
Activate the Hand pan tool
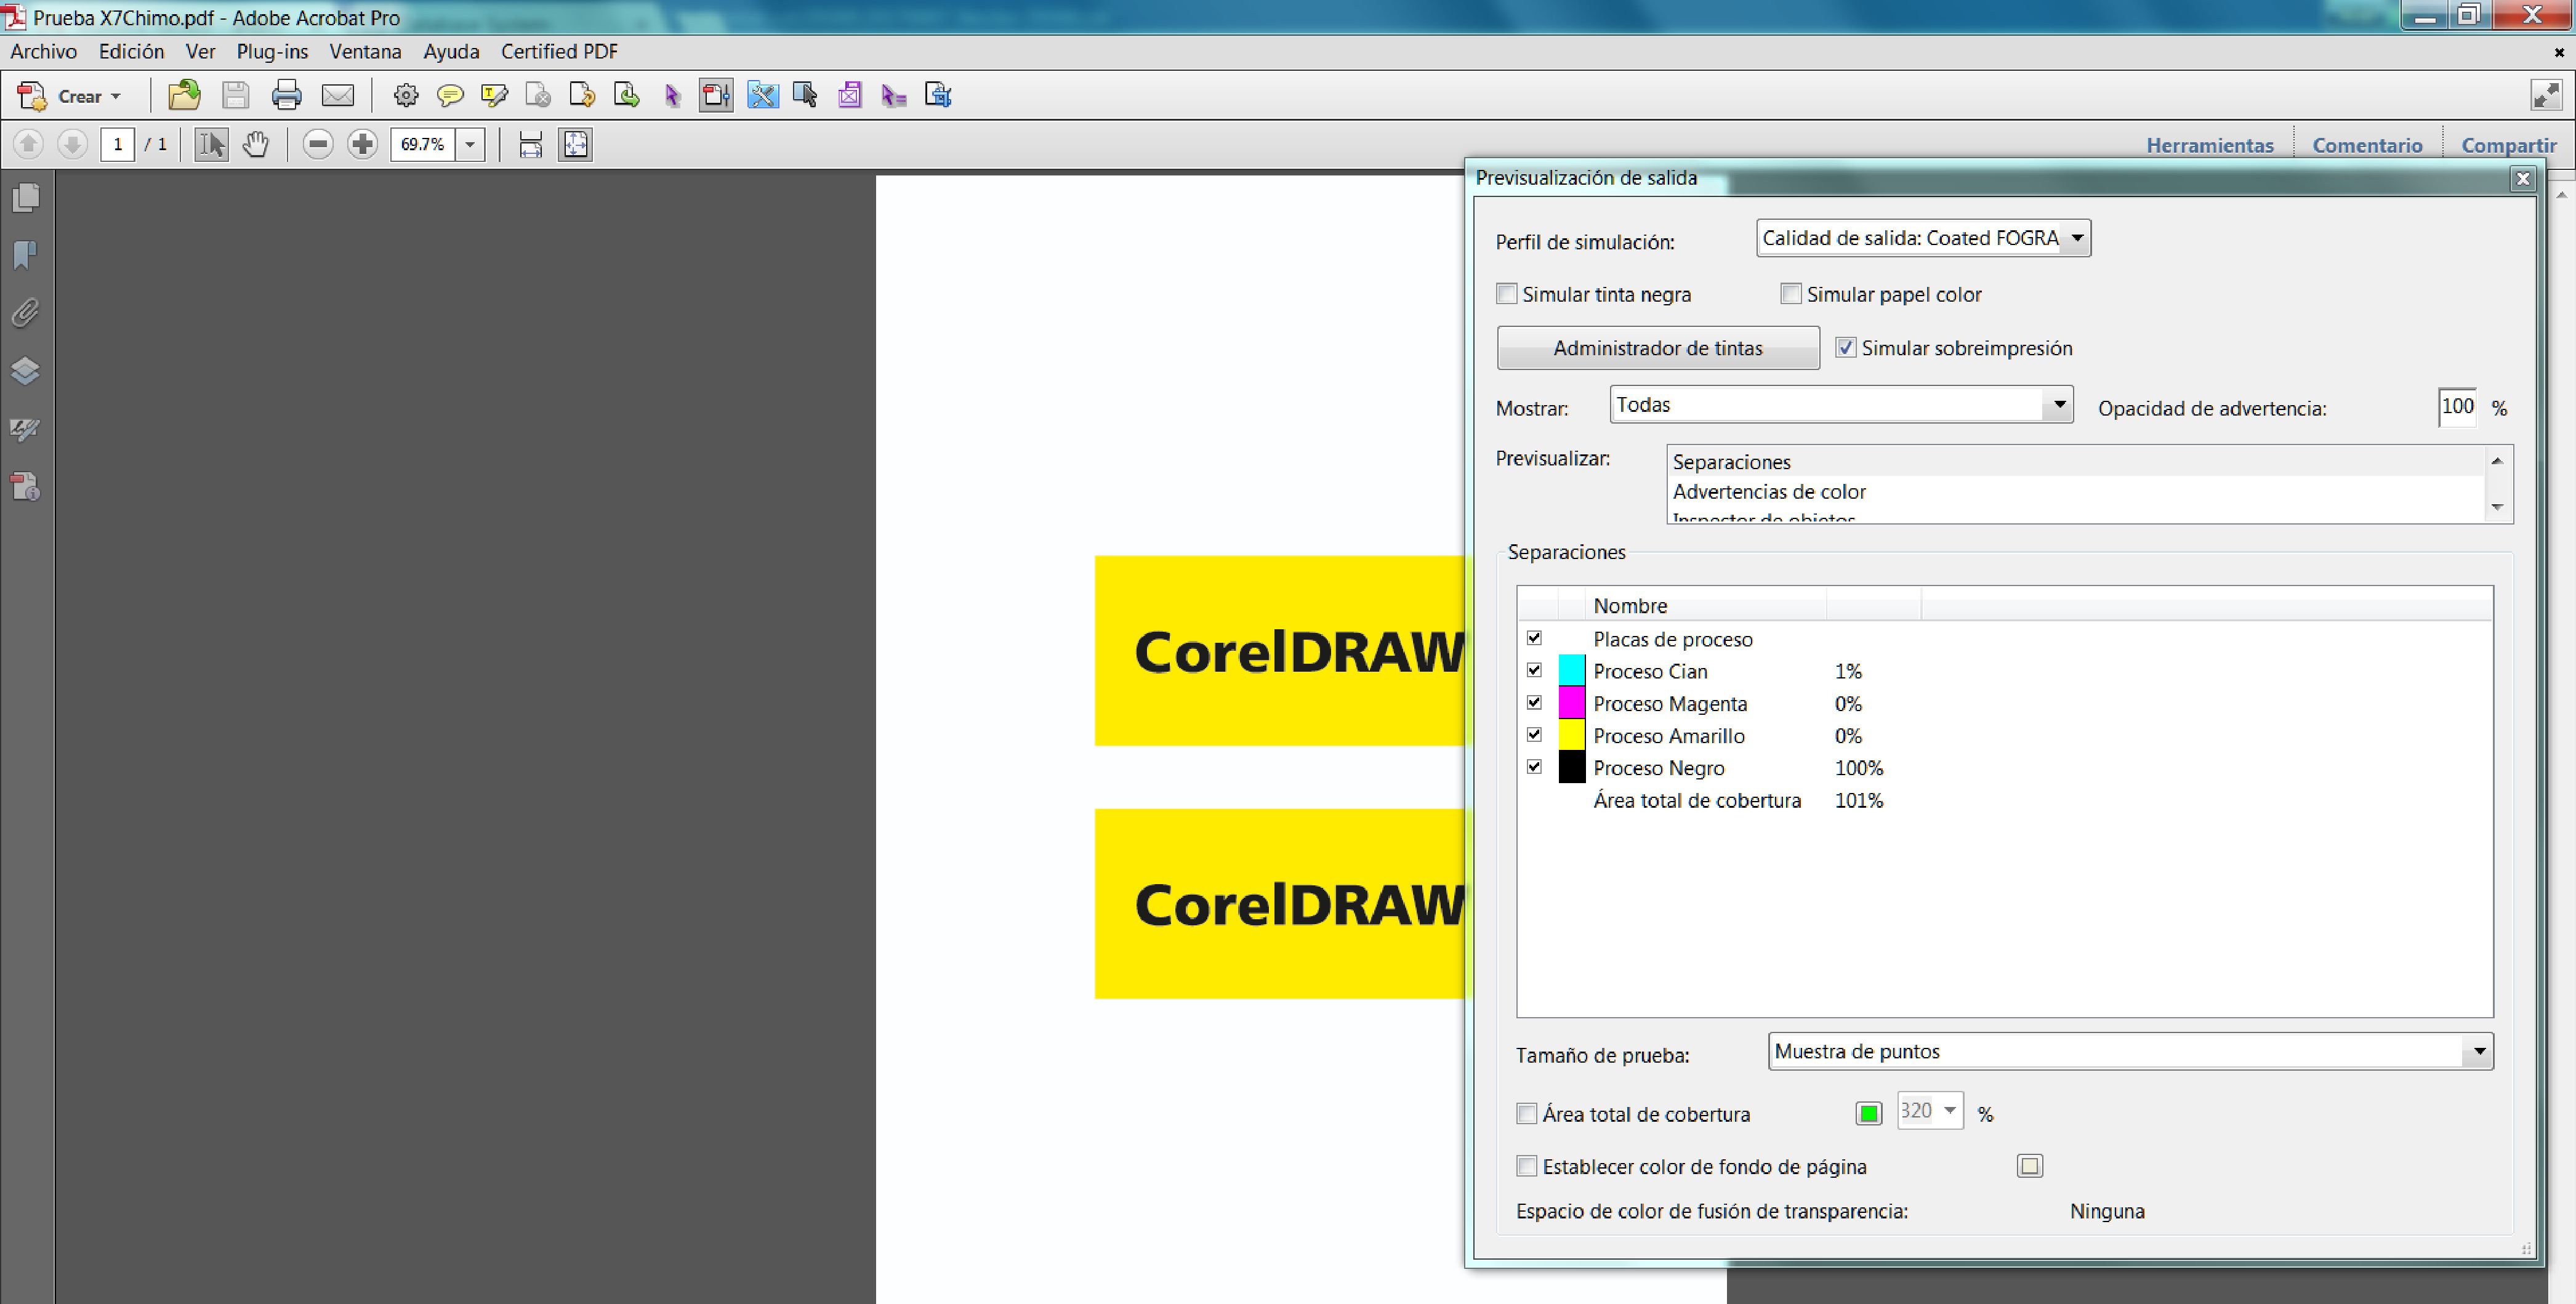pos(256,144)
